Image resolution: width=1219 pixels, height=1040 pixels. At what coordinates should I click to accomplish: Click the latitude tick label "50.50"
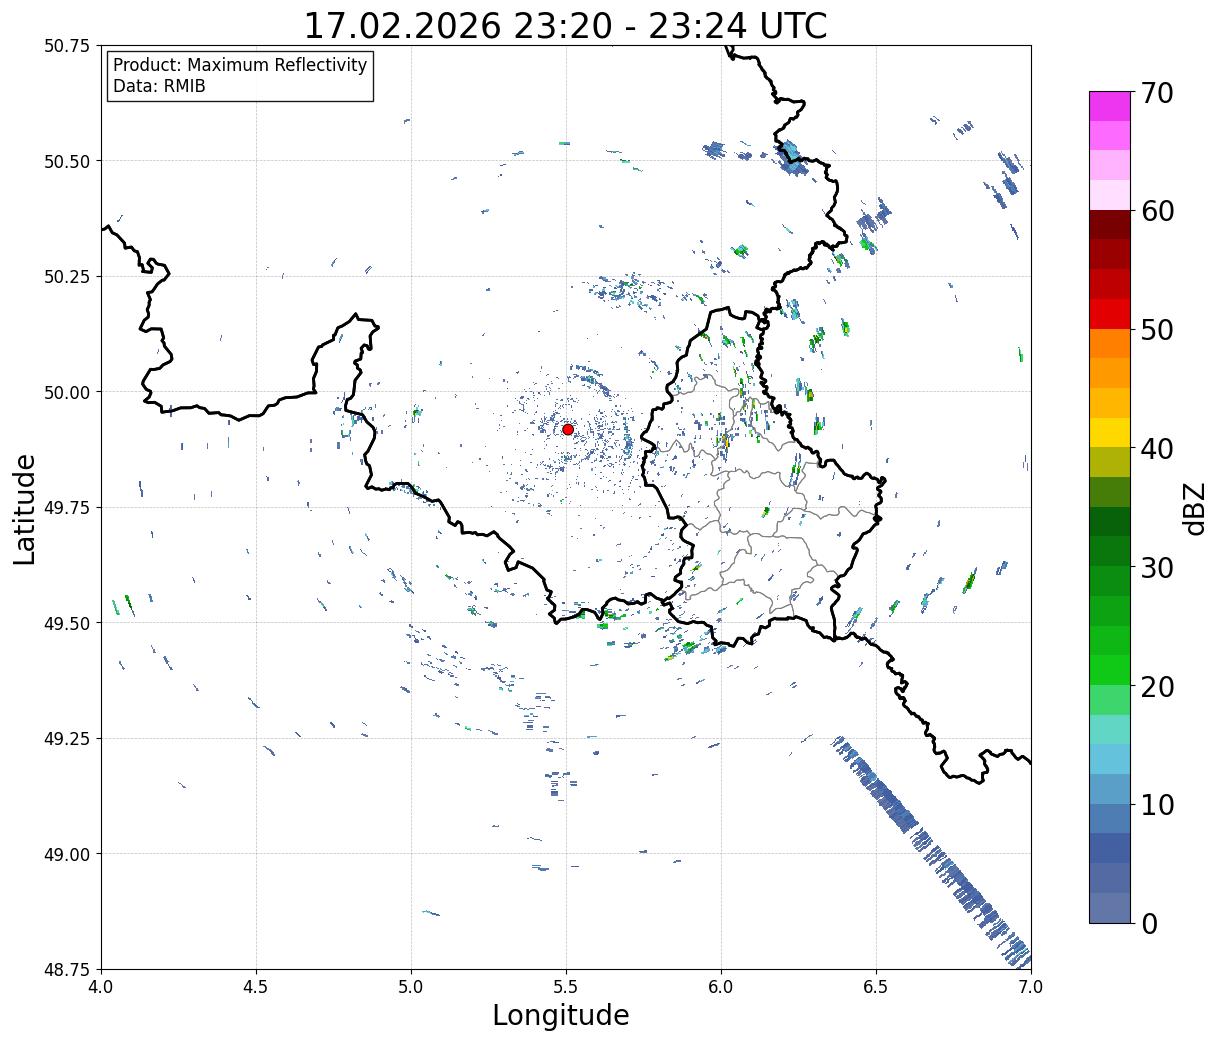(67, 161)
